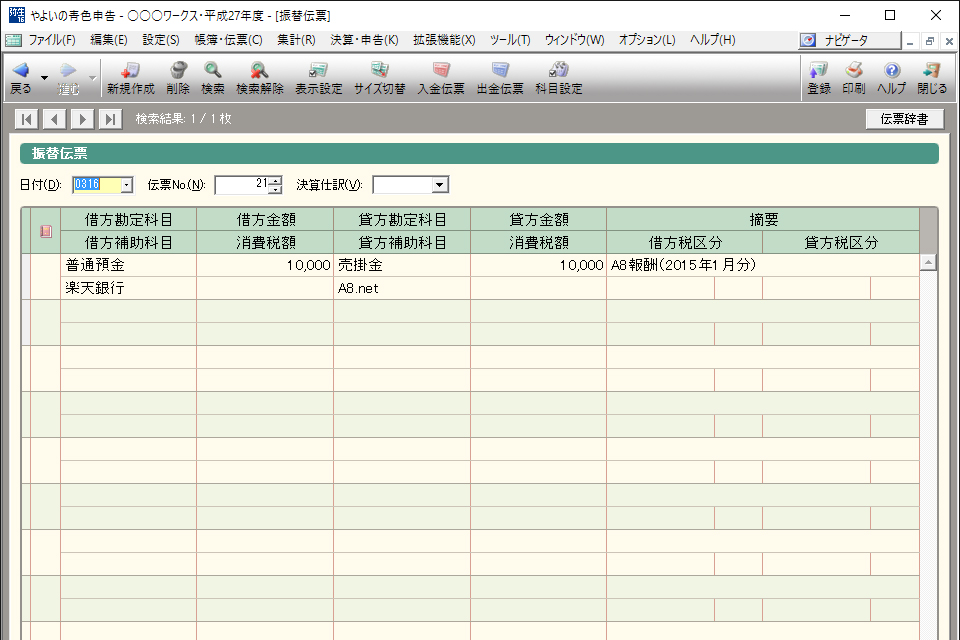
Task: Expand the 決算仕訳 combo box
Action: 440,184
